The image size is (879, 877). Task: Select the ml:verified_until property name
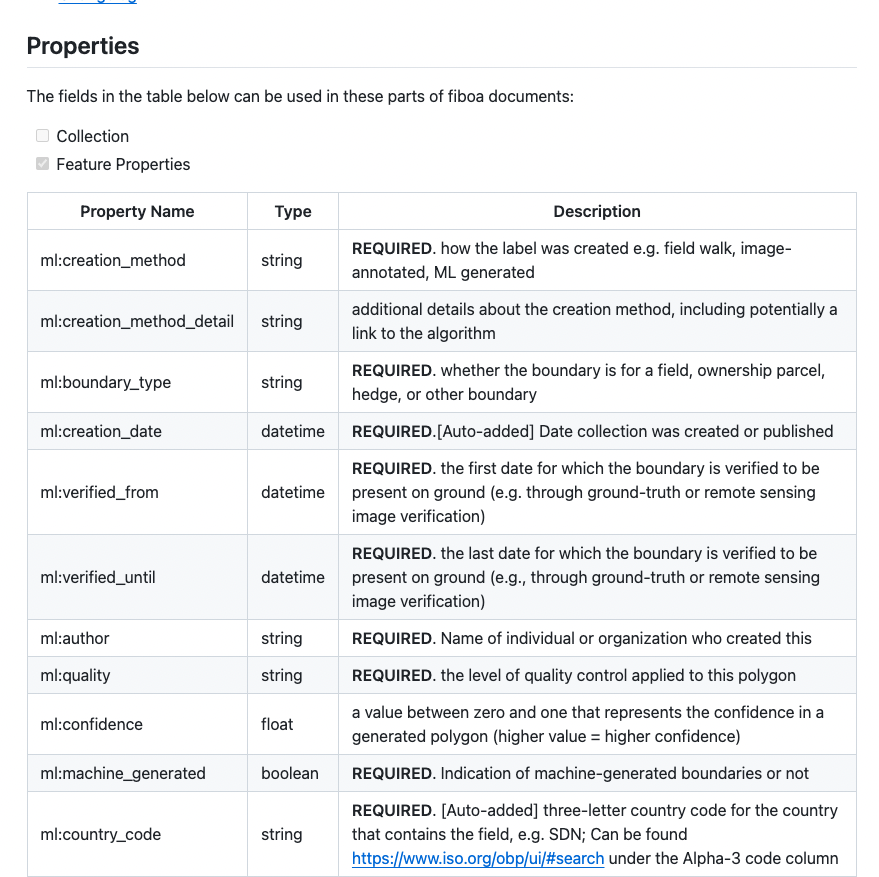point(98,577)
